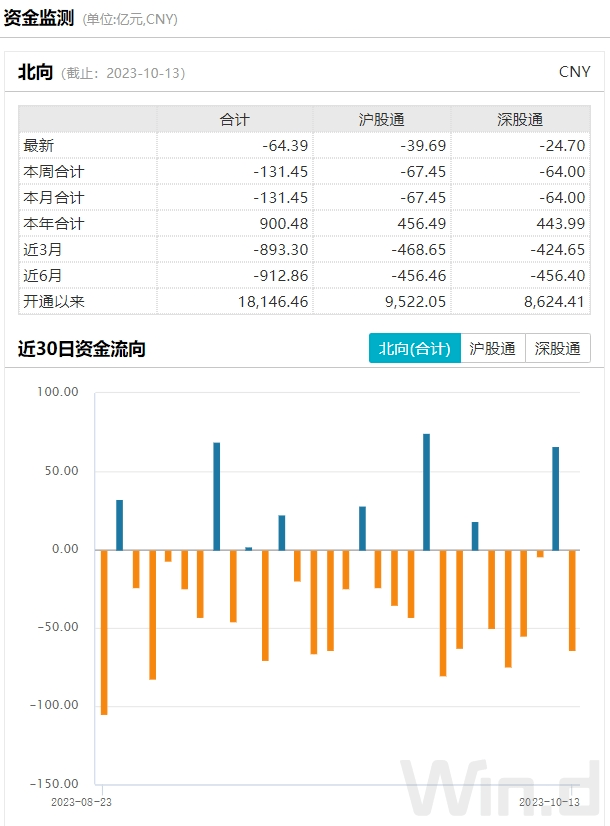
Task: Click the 深股通 table column header
Action: pos(520,119)
